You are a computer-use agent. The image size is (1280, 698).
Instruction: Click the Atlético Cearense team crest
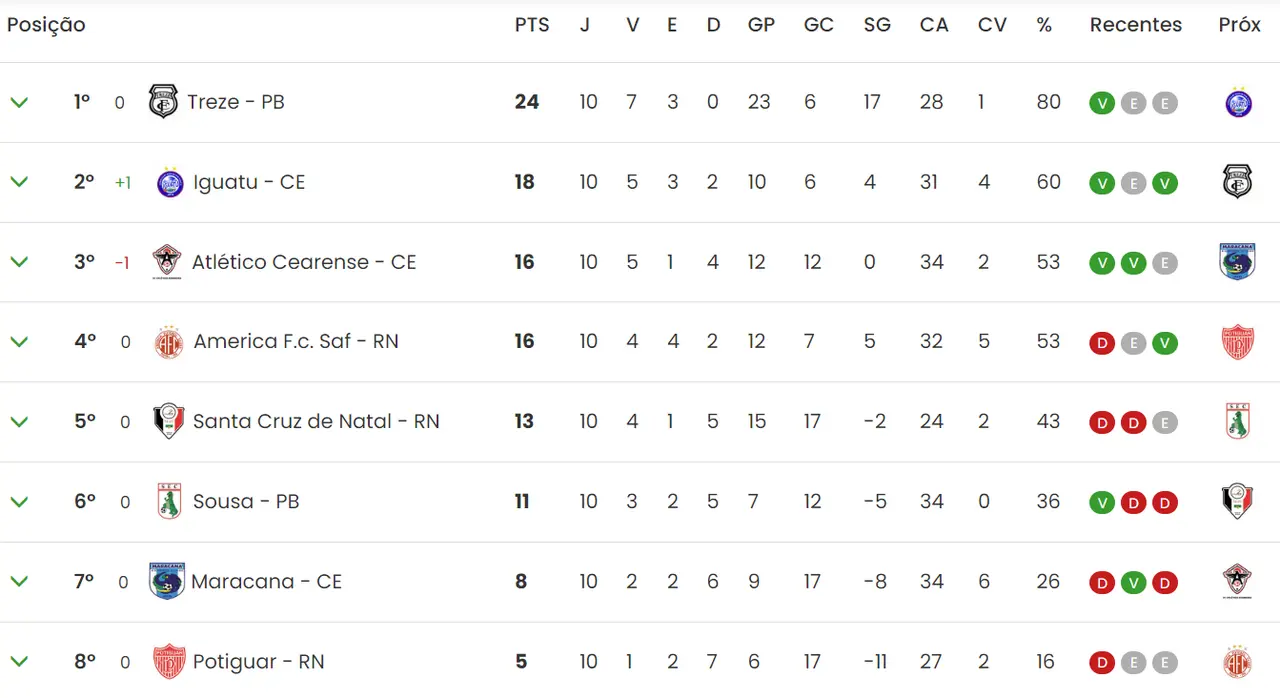pyautogui.click(x=167, y=262)
